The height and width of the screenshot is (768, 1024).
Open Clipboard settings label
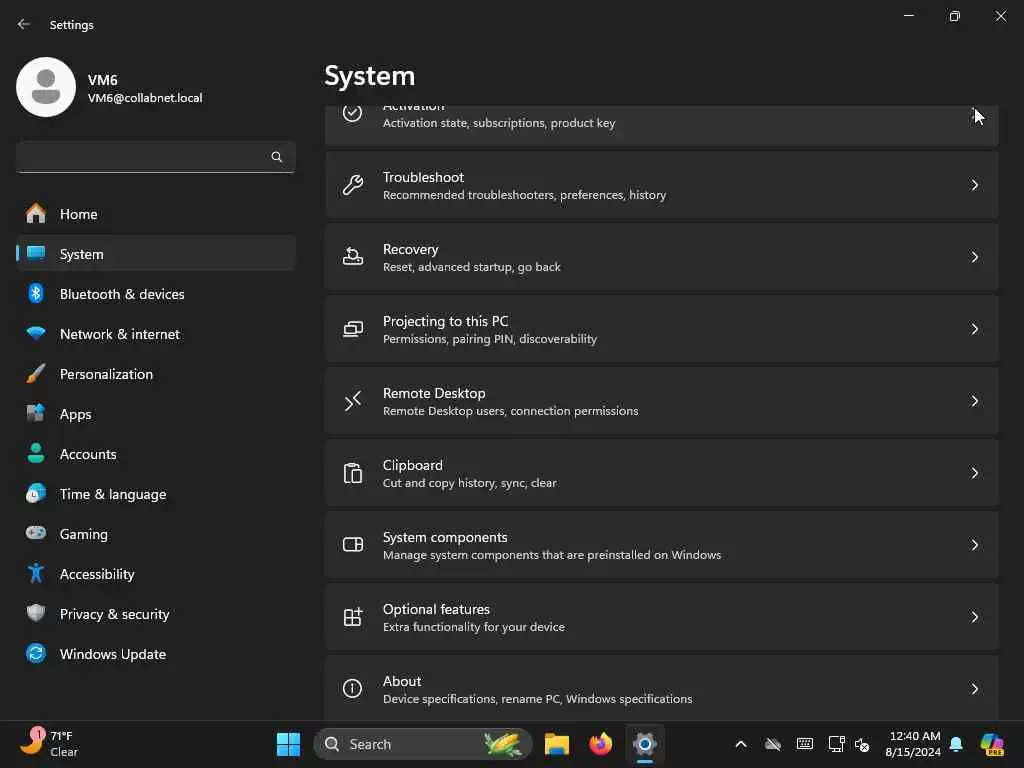click(x=412, y=465)
